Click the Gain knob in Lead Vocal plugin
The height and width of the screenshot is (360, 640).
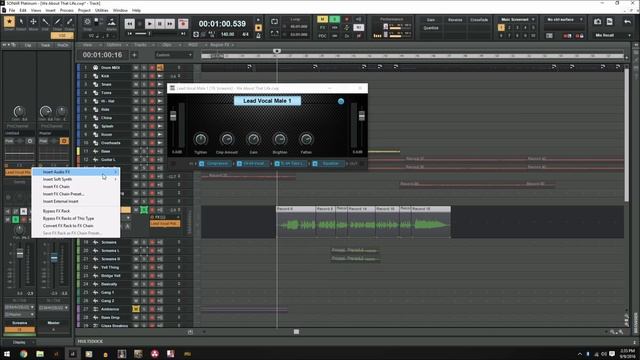click(253, 140)
